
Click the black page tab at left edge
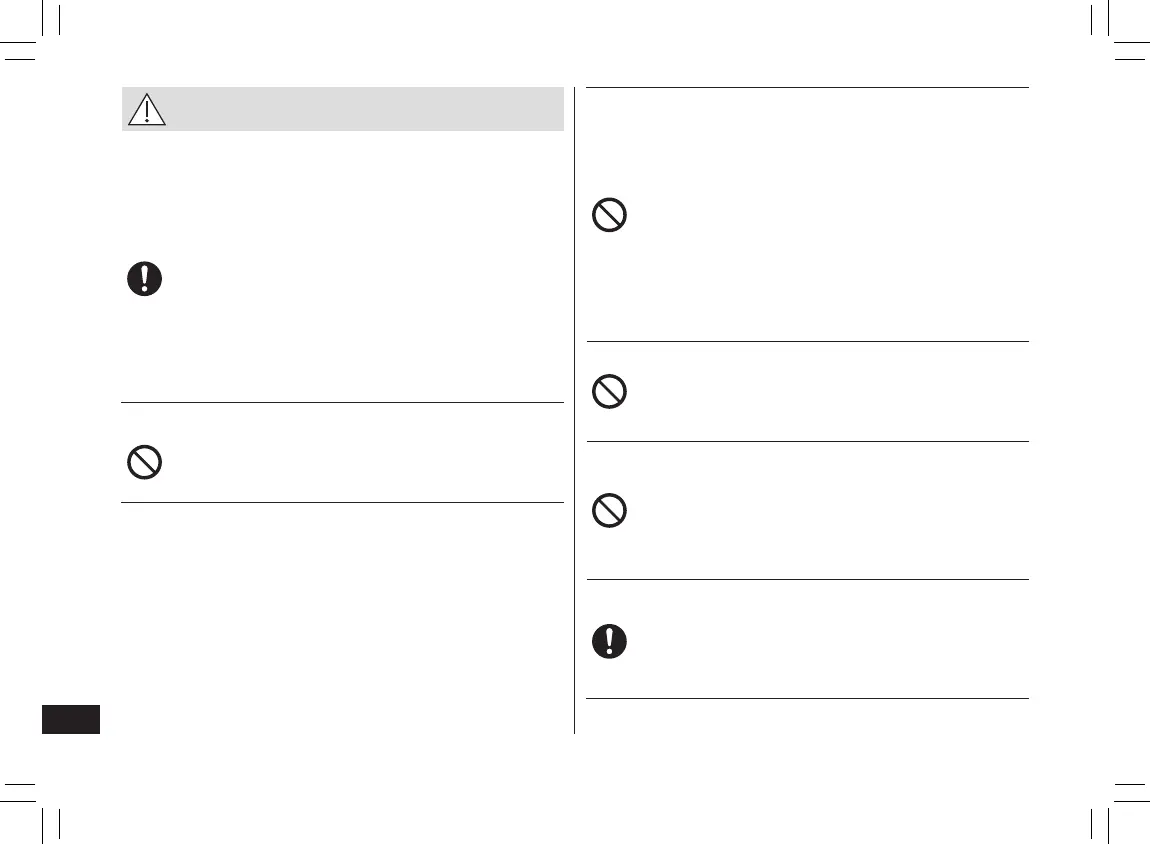(x=71, y=719)
